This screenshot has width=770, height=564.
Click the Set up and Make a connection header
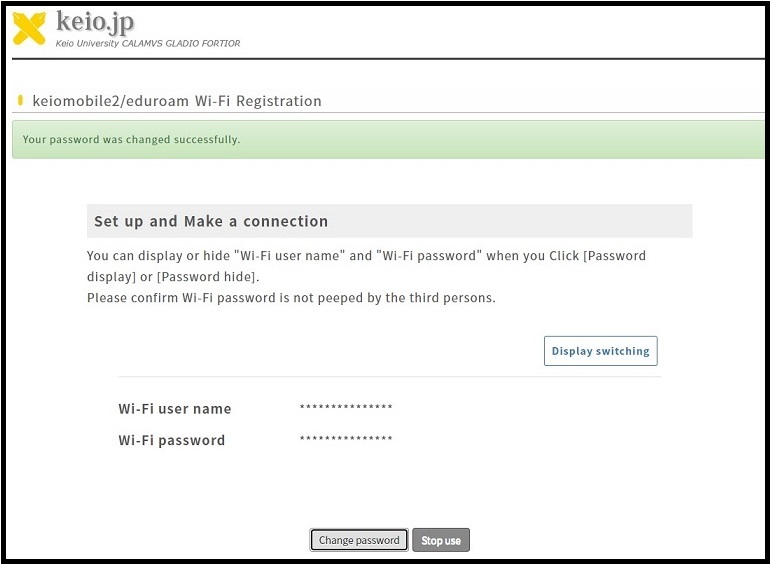[x=211, y=221]
